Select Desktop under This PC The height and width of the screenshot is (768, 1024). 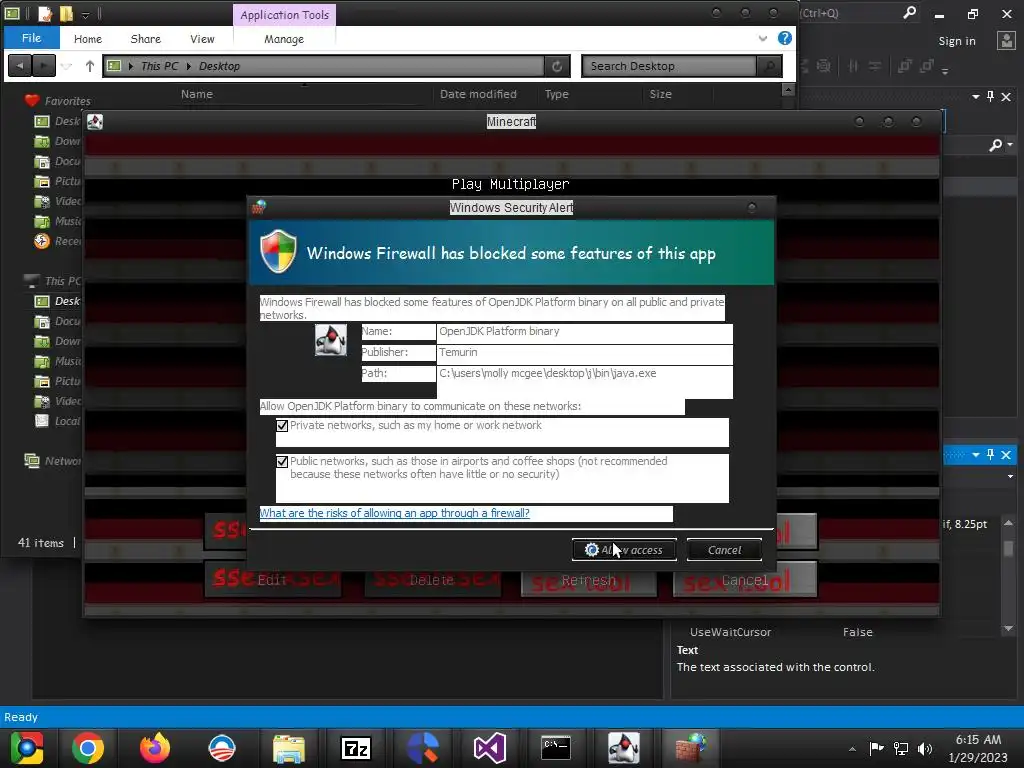click(x=57, y=301)
